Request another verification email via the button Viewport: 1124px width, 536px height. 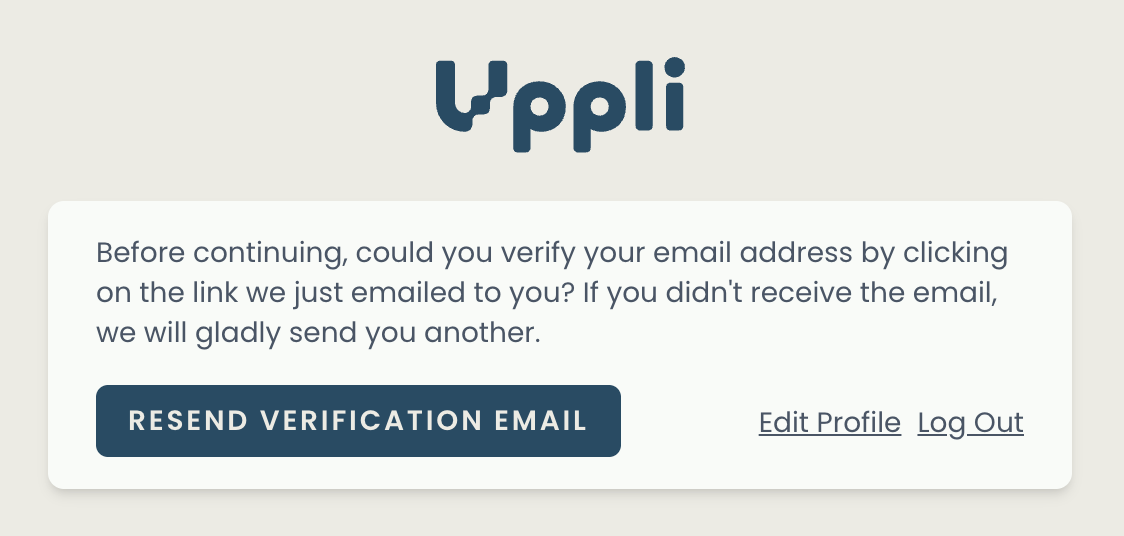pos(358,421)
